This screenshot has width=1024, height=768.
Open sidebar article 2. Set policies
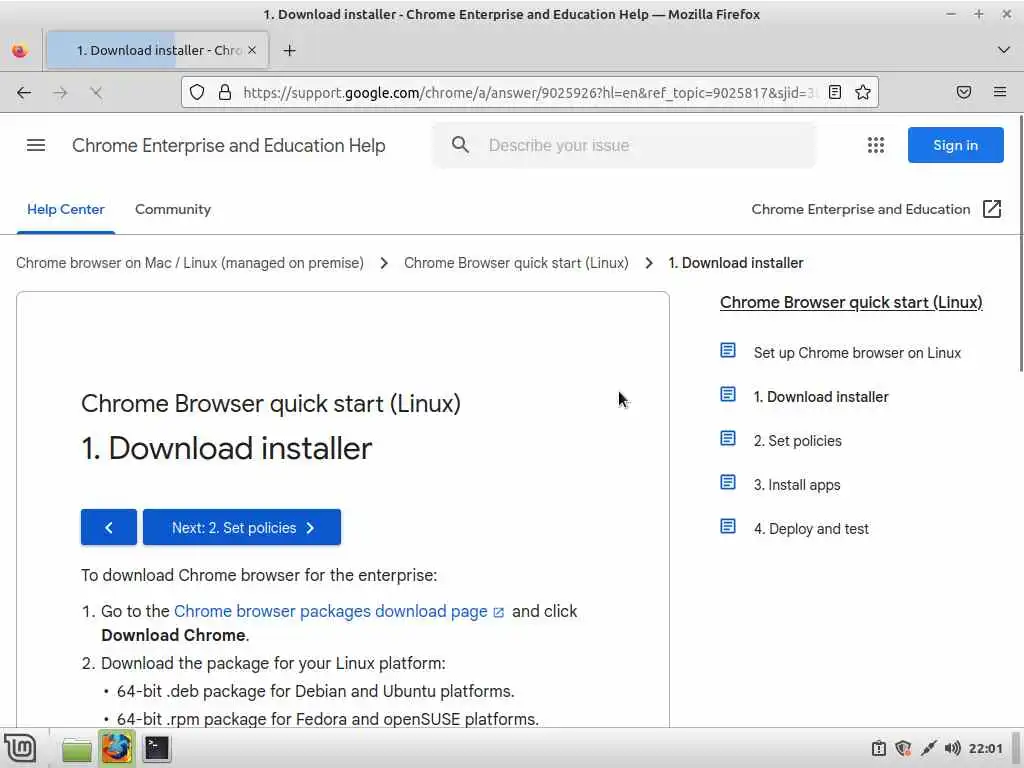[x=797, y=441]
